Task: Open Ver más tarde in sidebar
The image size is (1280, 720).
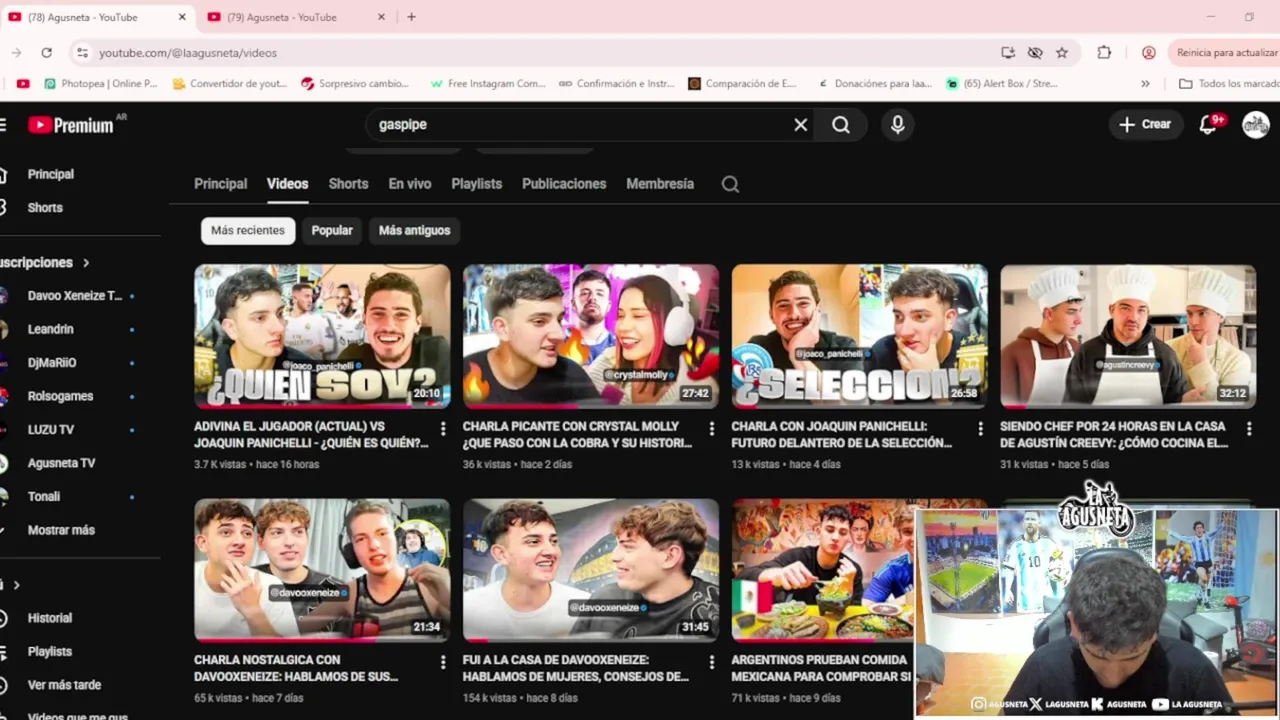Action: click(x=64, y=685)
